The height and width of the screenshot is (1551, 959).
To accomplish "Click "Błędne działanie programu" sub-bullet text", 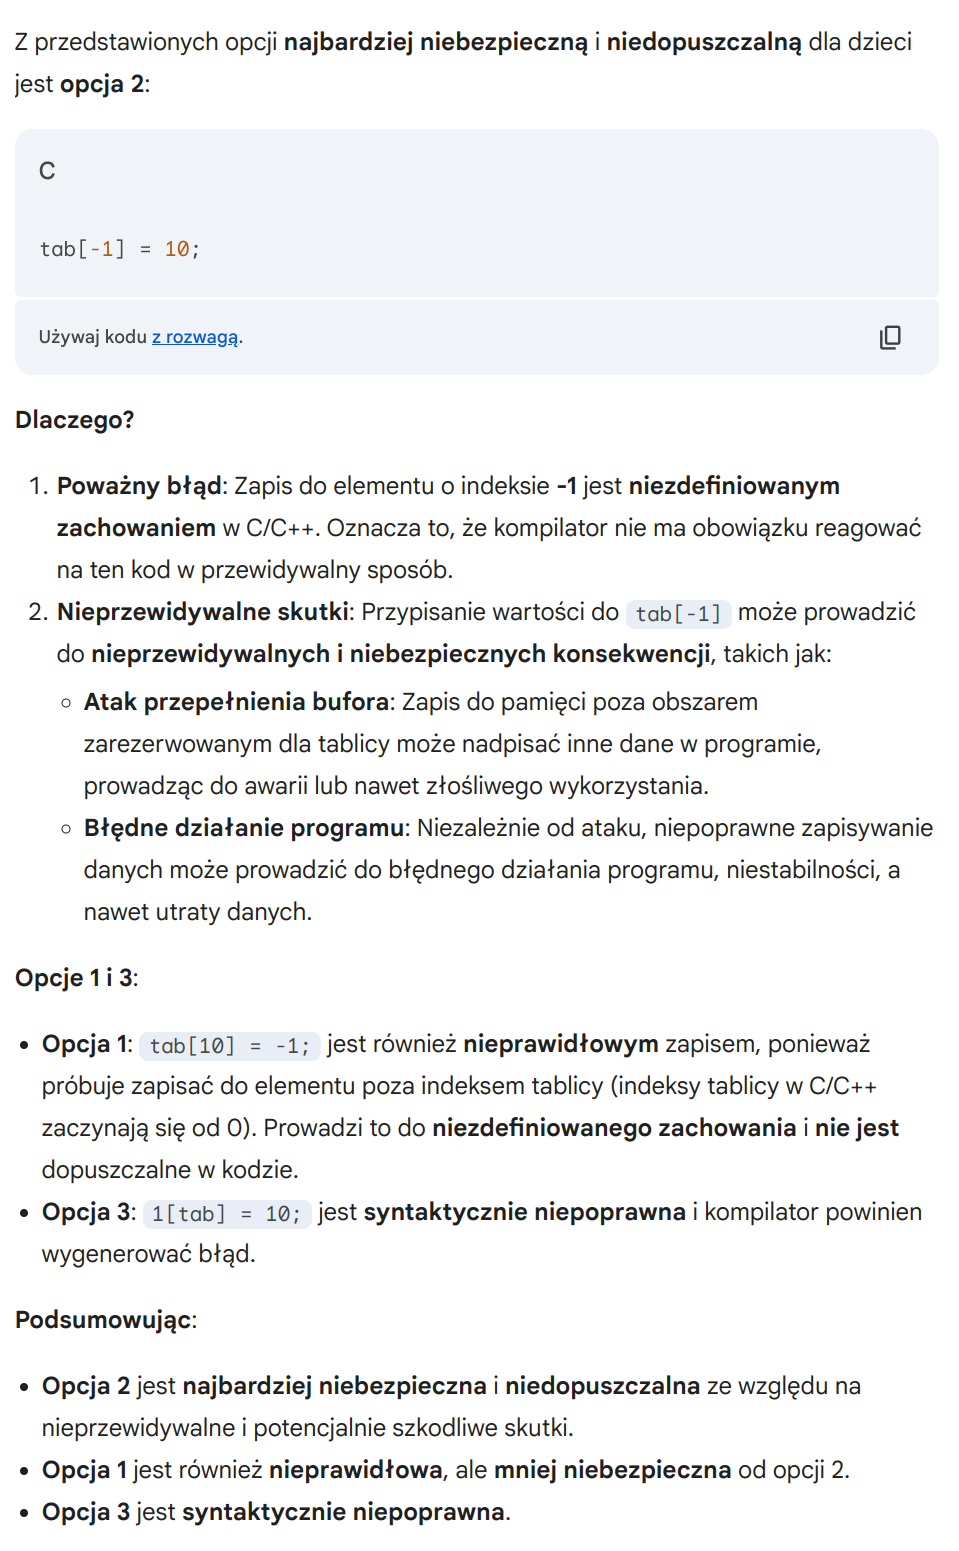I will click(243, 828).
